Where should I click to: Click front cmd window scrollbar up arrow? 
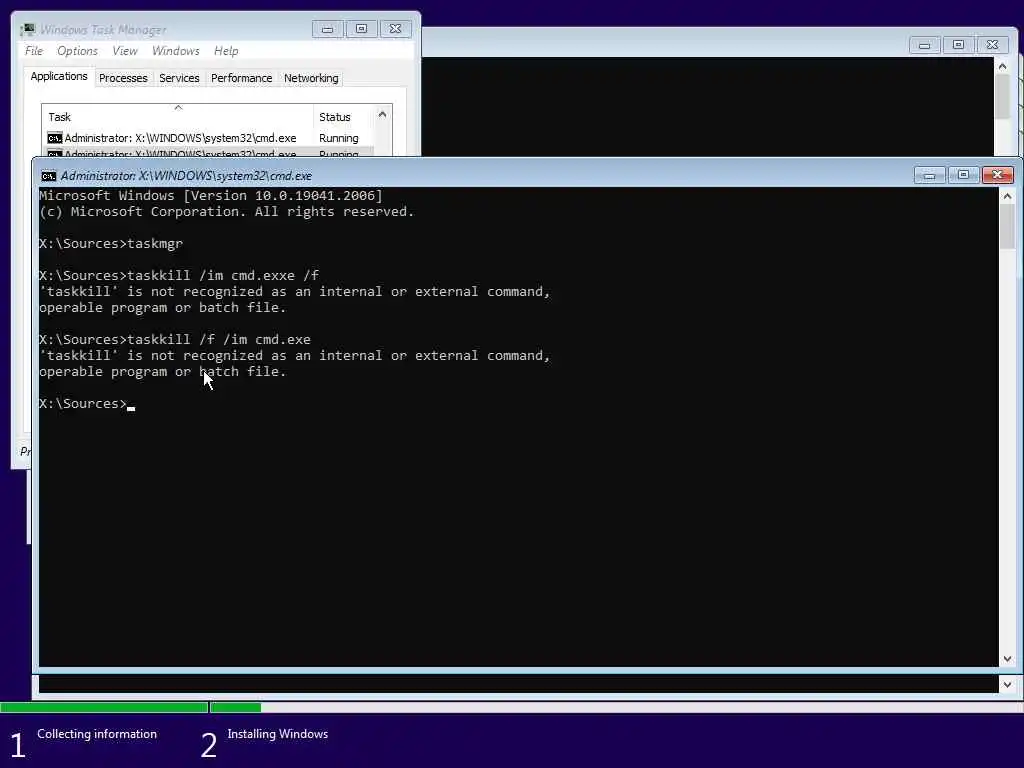(x=1007, y=196)
